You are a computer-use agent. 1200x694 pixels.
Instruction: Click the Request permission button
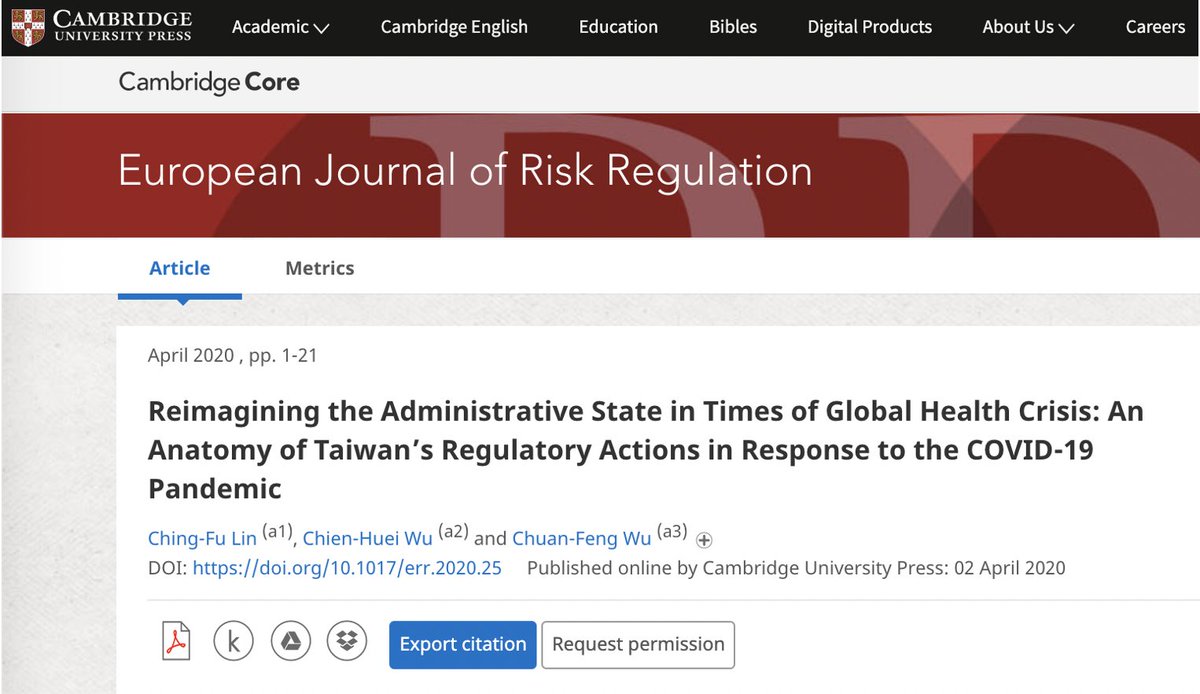click(638, 645)
